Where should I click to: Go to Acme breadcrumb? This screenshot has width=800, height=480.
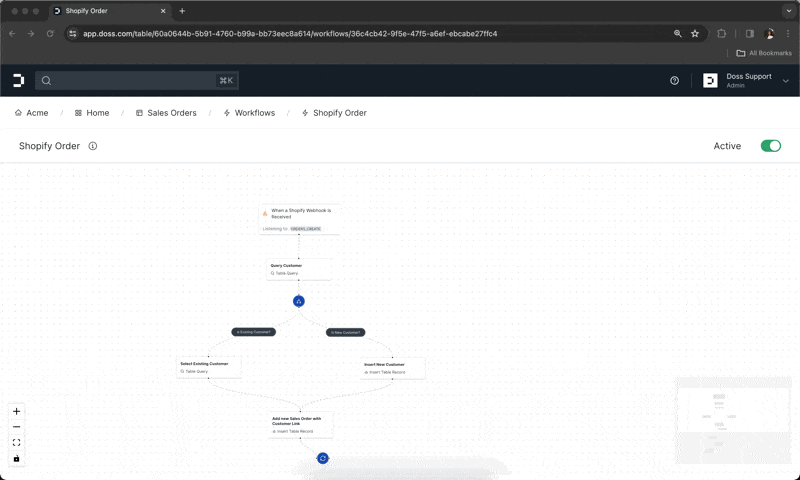click(x=32, y=113)
